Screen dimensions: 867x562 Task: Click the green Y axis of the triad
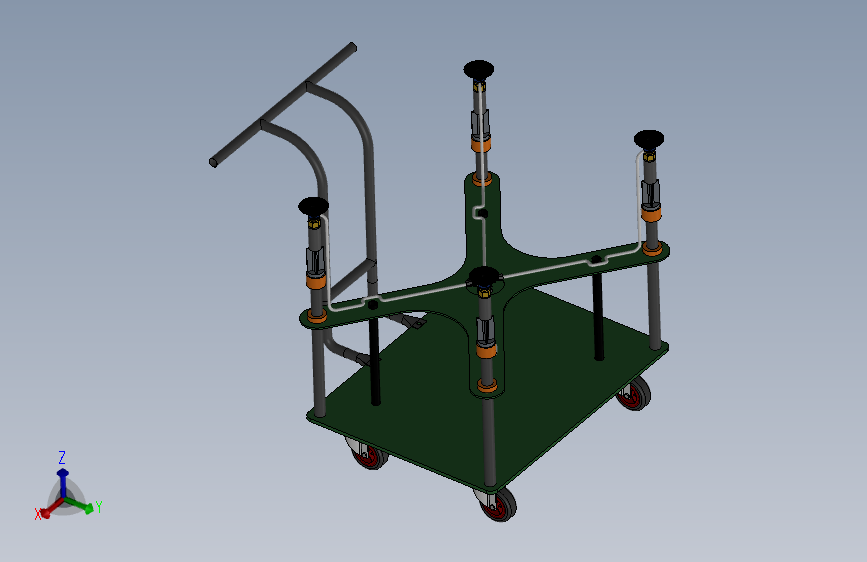point(79,505)
